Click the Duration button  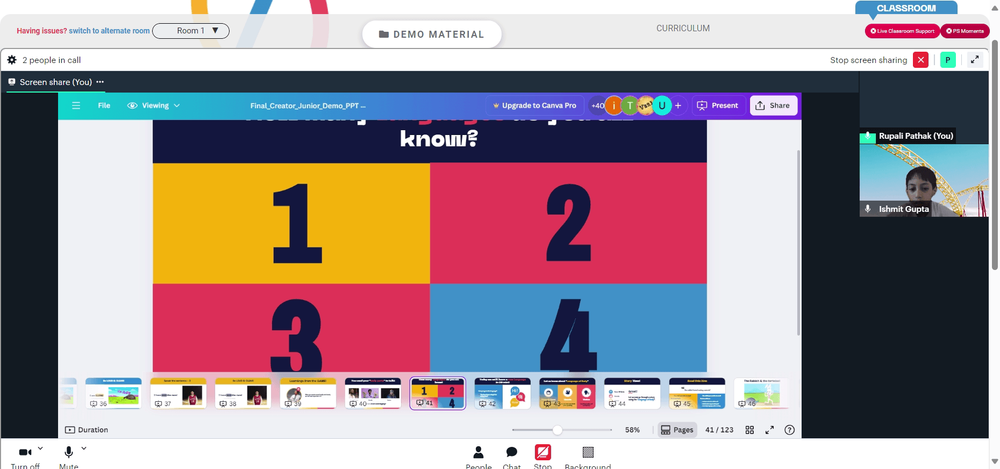[87, 430]
